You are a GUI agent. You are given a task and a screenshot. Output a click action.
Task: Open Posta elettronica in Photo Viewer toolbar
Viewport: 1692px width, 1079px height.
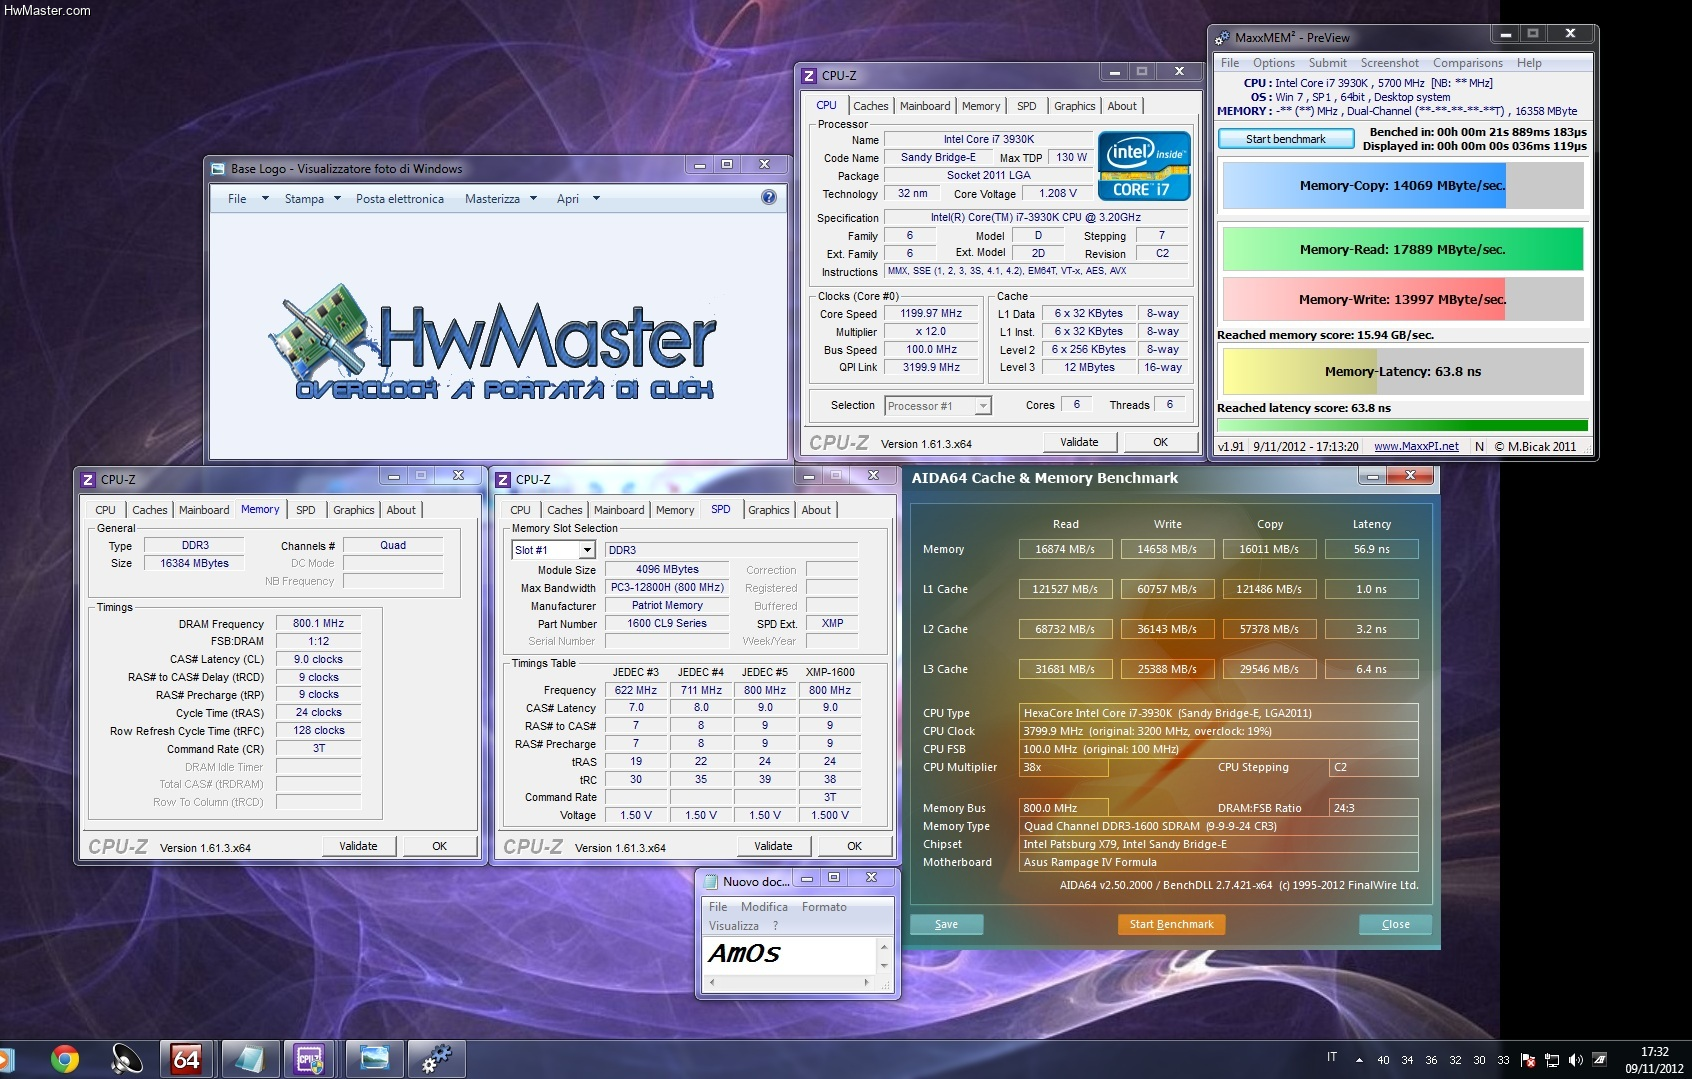tap(400, 198)
